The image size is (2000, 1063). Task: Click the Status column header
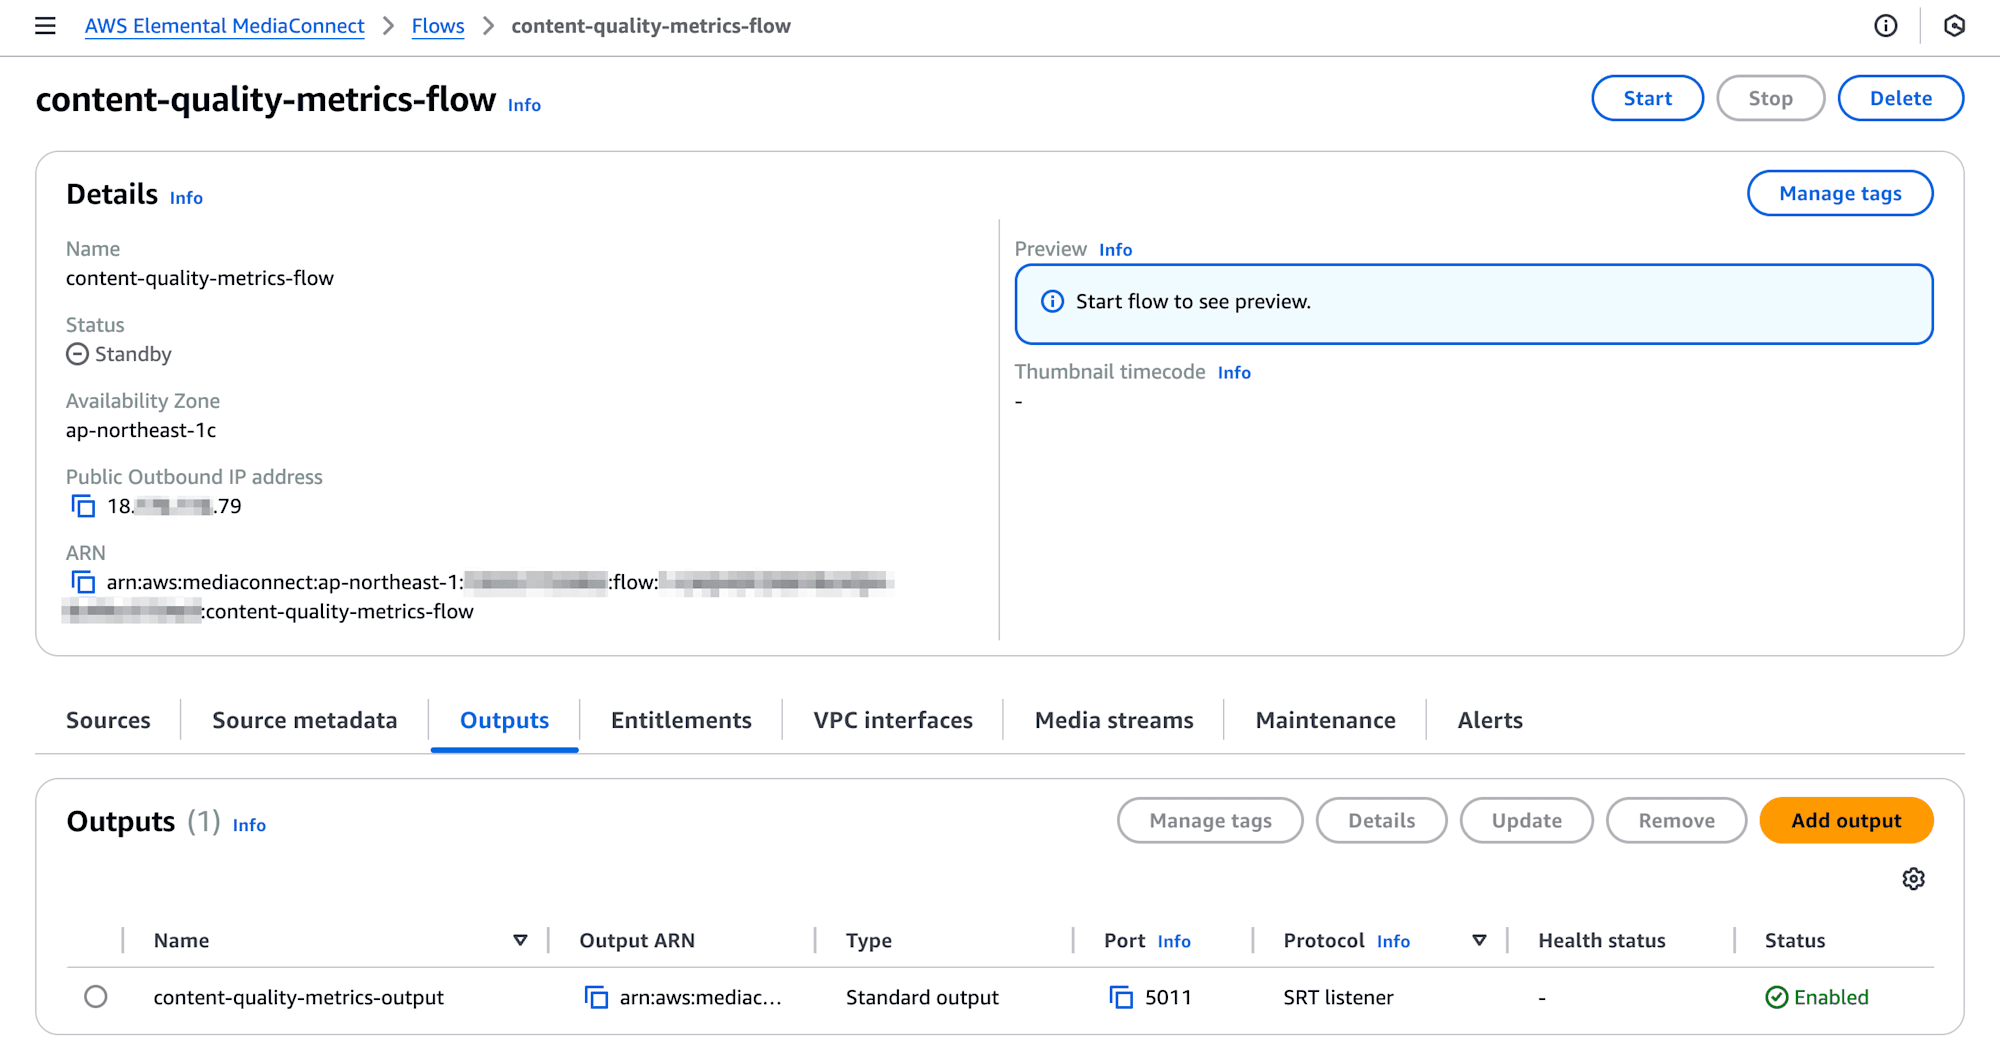(x=1794, y=940)
